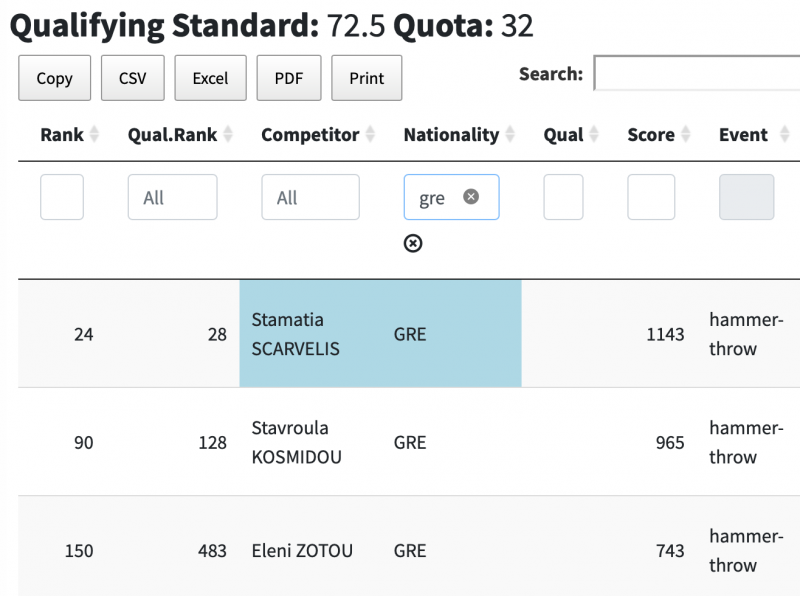The height and width of the screenshot is (596, 800).
Task: Export the table as CSV
Action: tap(132, 78)
